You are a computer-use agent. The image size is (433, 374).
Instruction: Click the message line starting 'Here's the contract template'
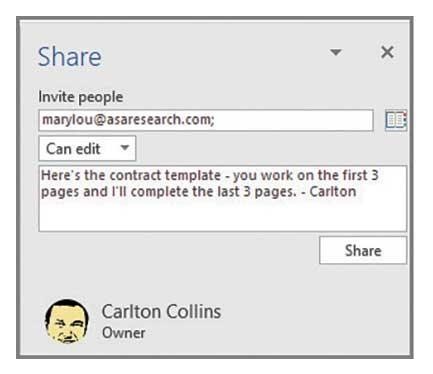tap(210, 175)
